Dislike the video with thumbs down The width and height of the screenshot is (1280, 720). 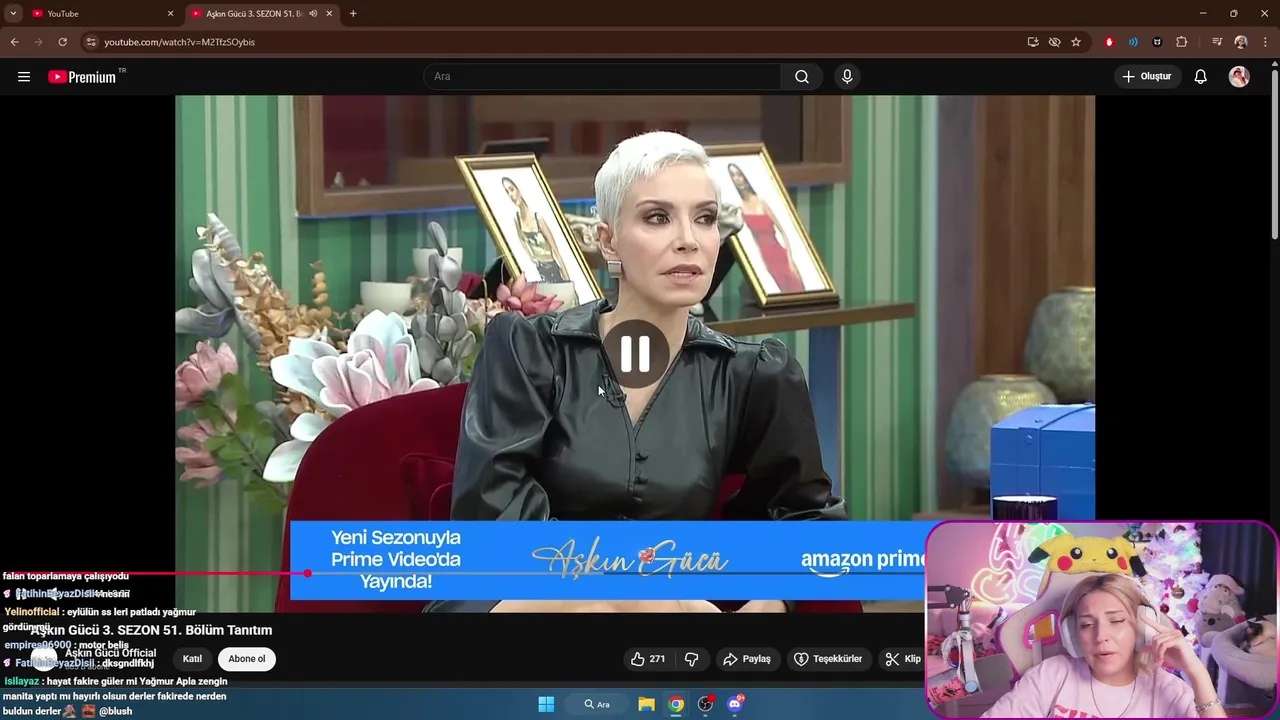691,659
